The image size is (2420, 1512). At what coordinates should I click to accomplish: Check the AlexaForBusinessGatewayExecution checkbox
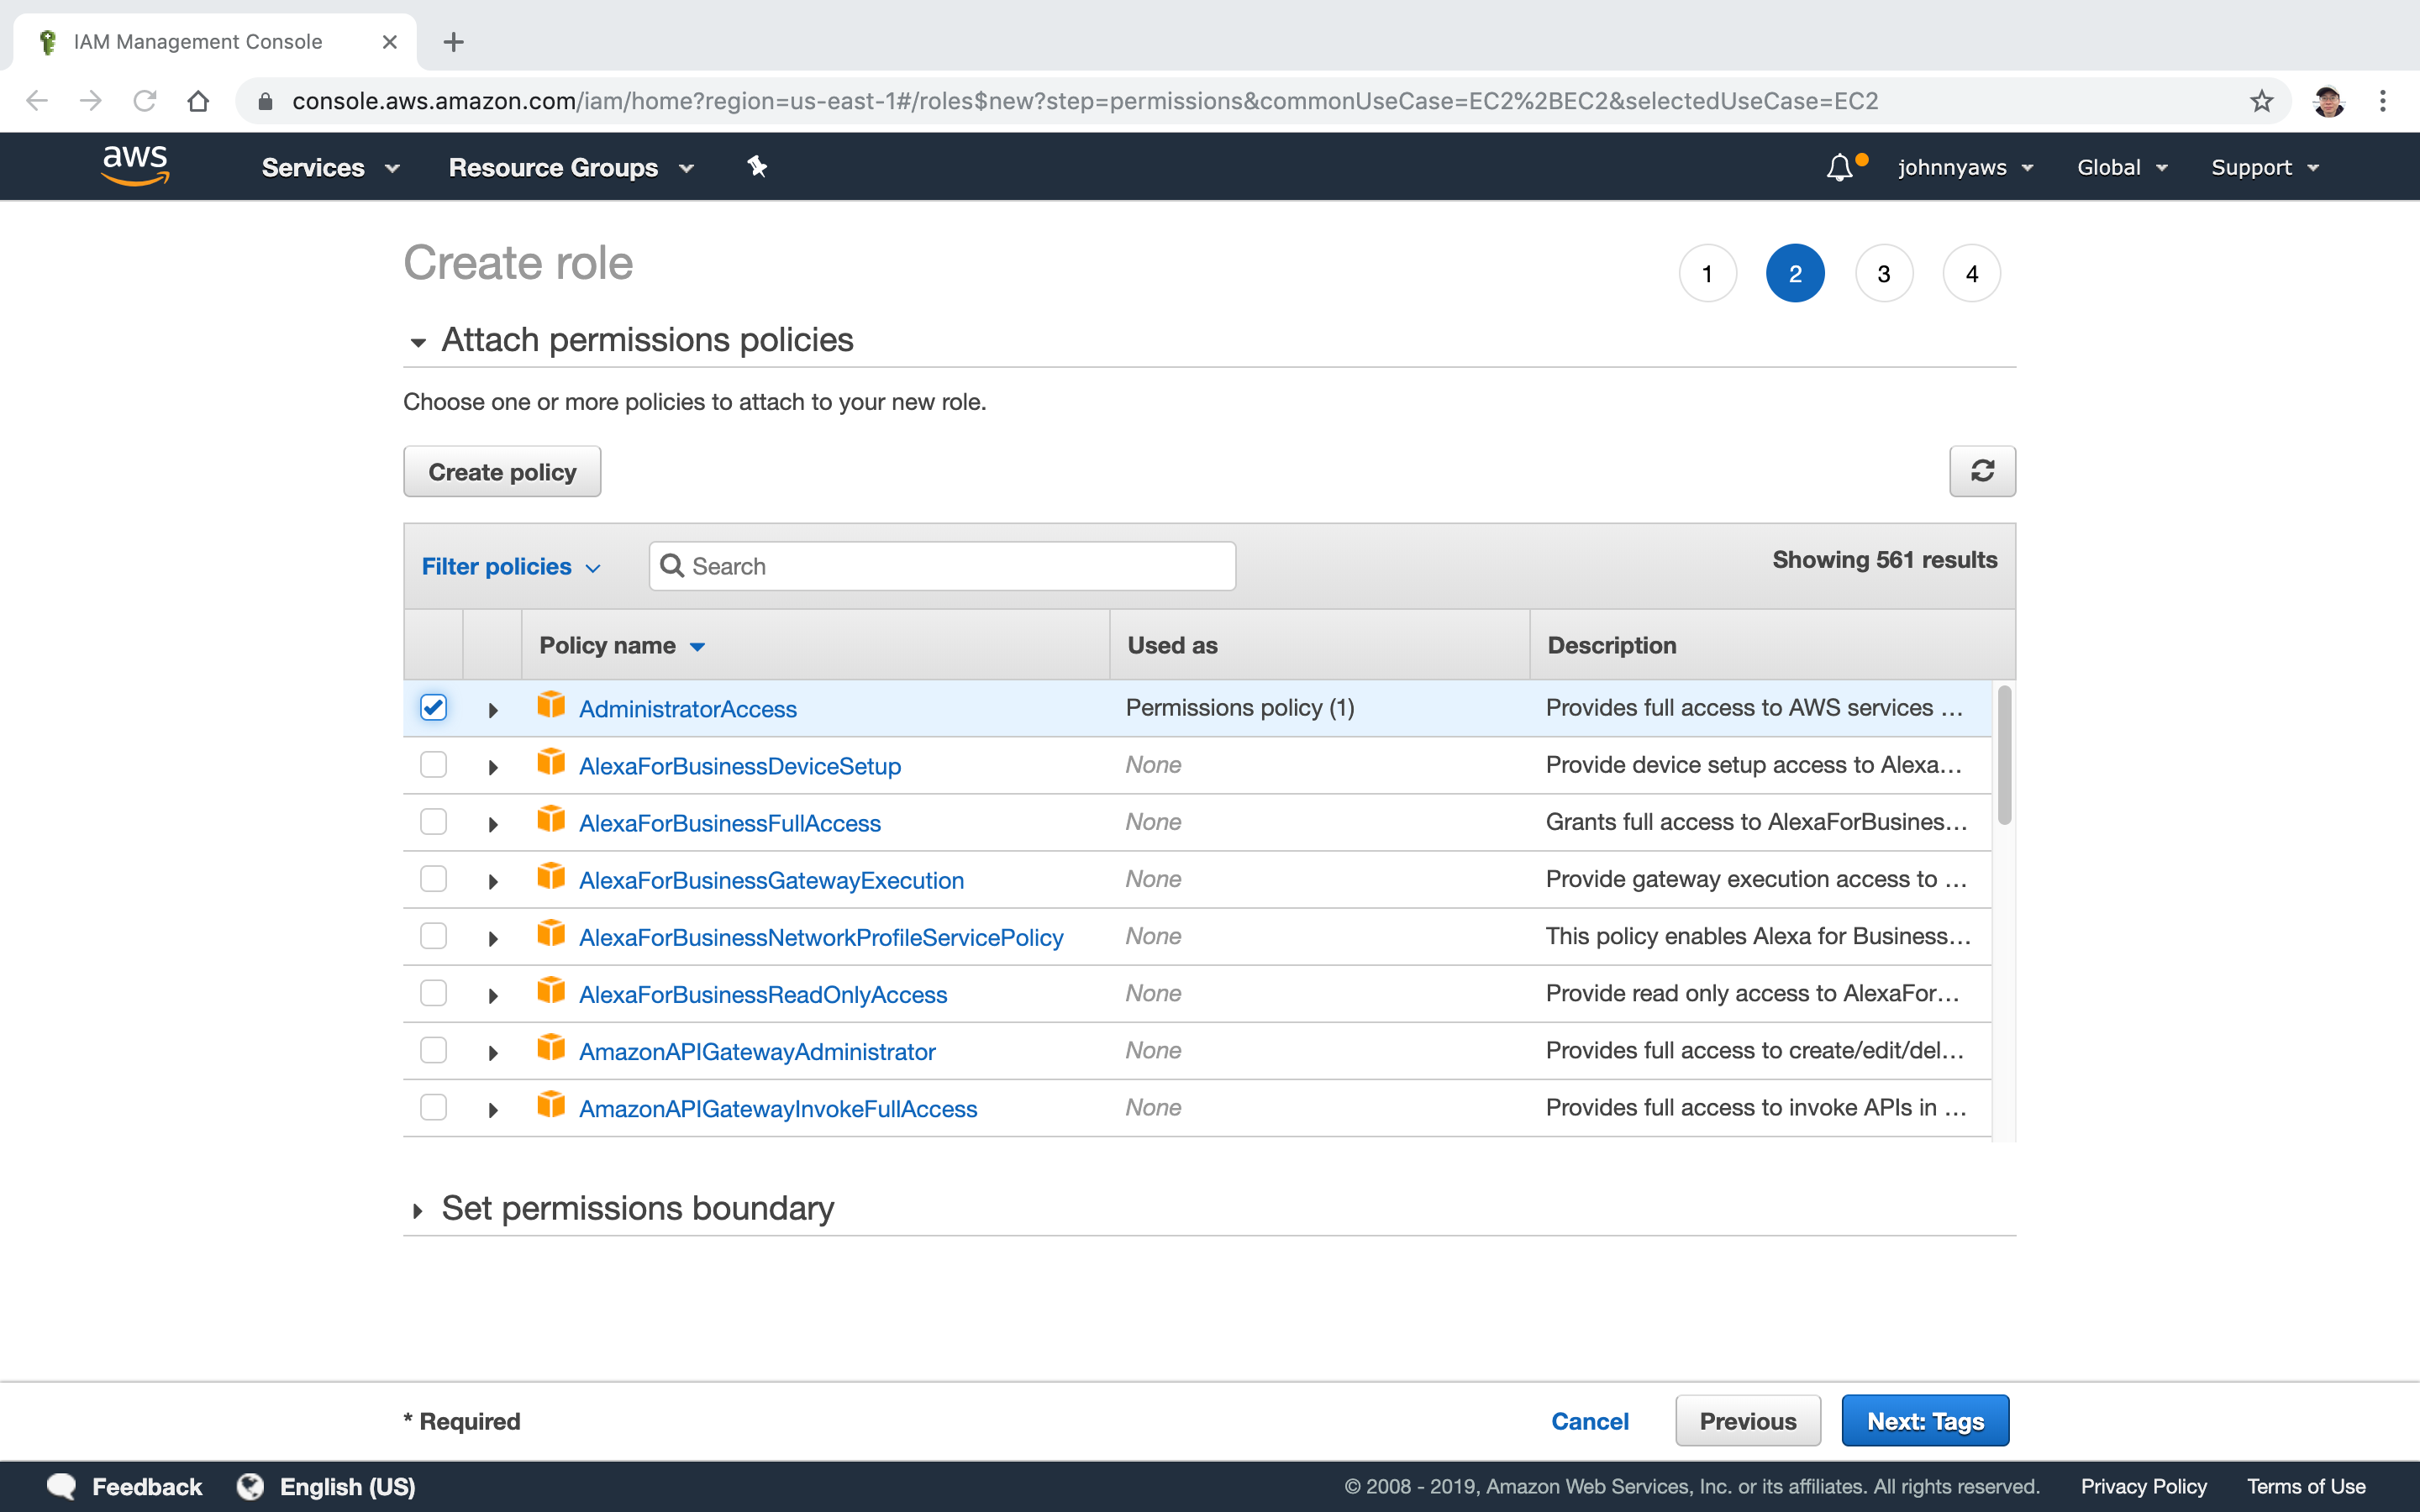tap(433, 878)
